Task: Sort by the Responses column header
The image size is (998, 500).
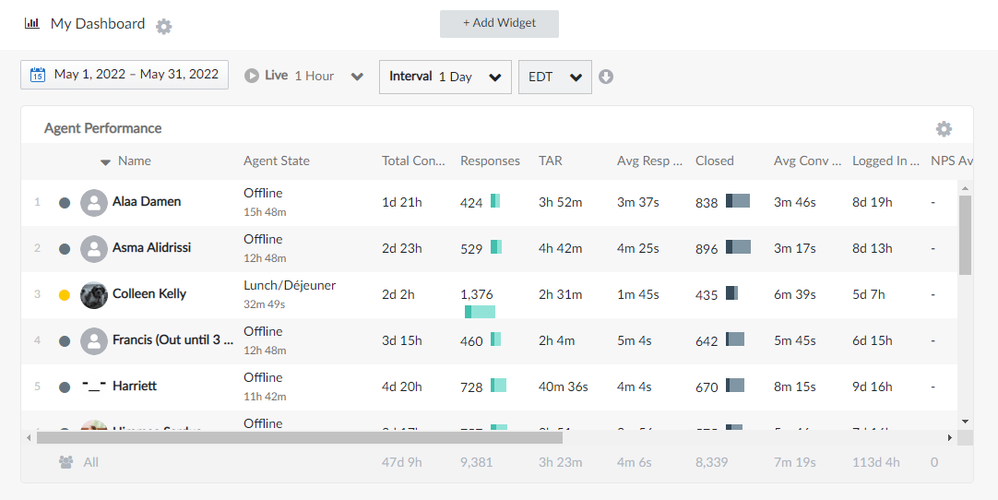Action: 490,161
